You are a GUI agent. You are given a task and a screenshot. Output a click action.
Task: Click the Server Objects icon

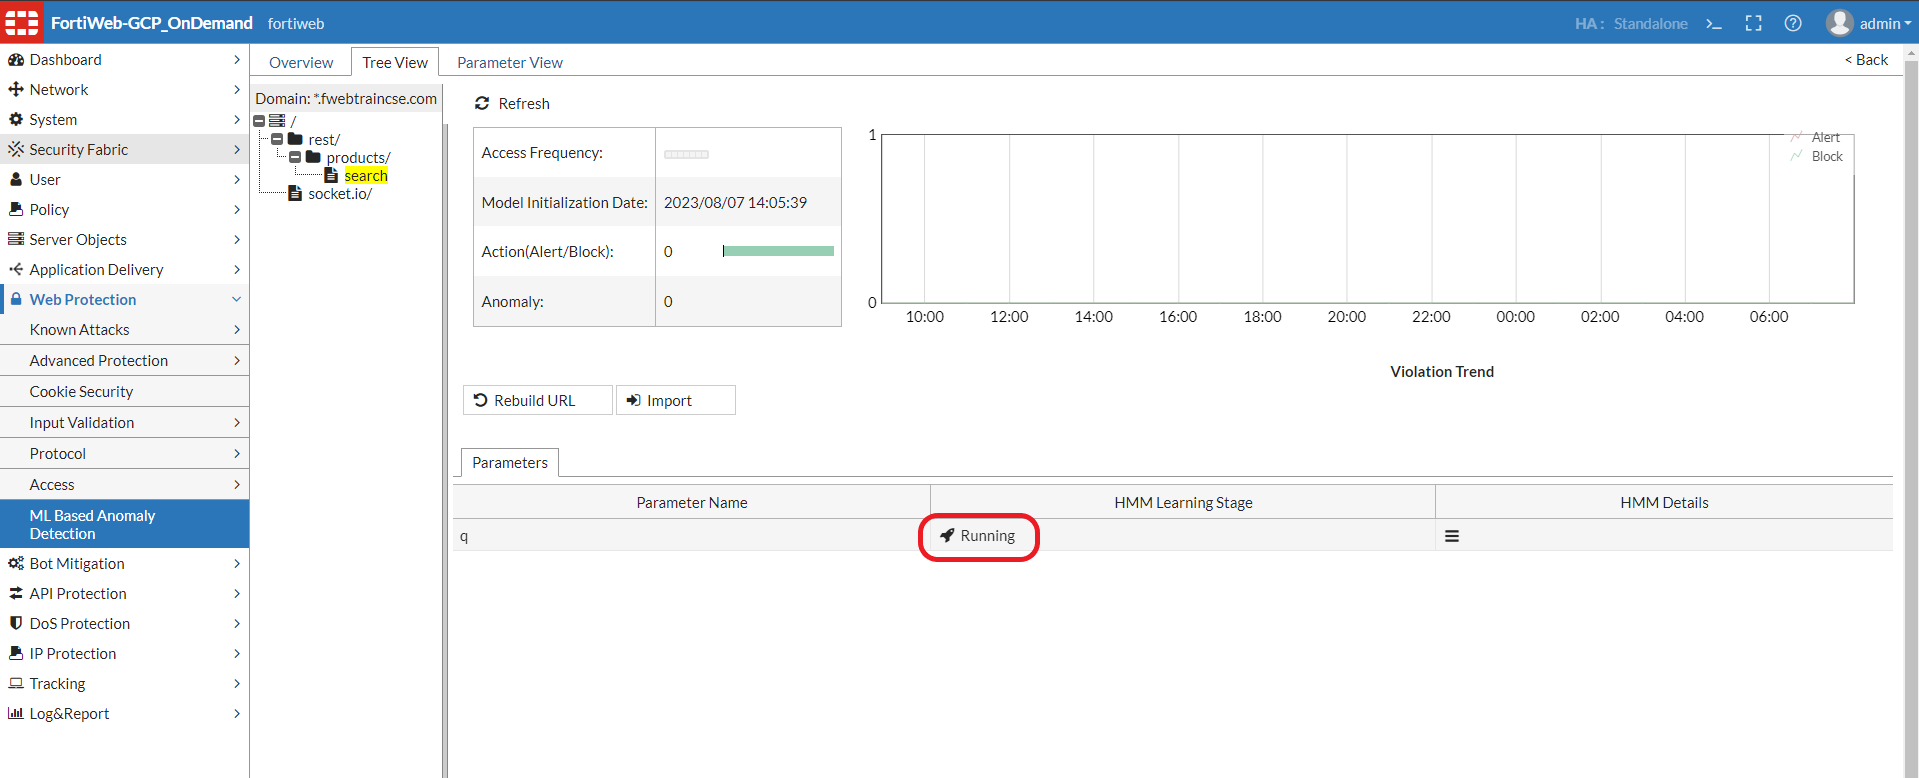pos(16,240)
